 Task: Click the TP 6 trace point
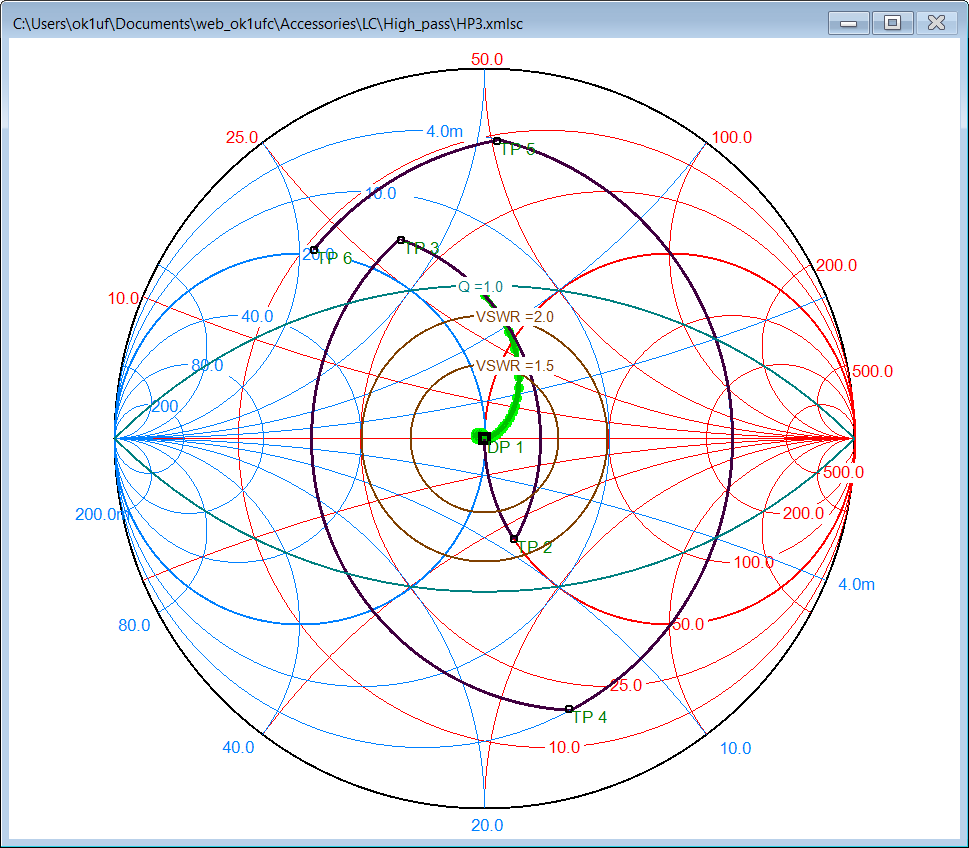pos(314,250)
